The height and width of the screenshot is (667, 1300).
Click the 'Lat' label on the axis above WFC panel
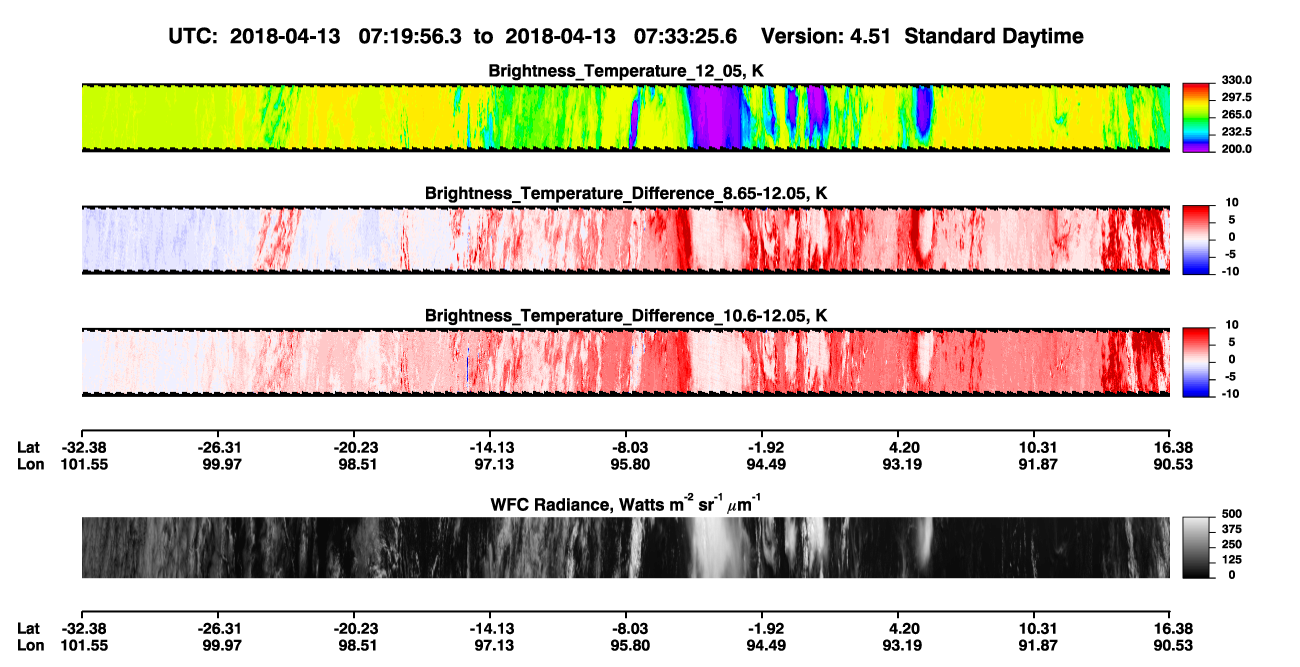click(29, 448)
